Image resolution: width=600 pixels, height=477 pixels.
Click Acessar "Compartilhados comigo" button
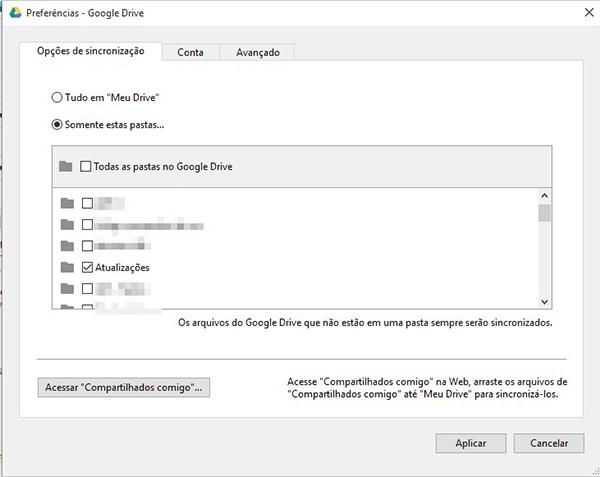coord(124,387)
